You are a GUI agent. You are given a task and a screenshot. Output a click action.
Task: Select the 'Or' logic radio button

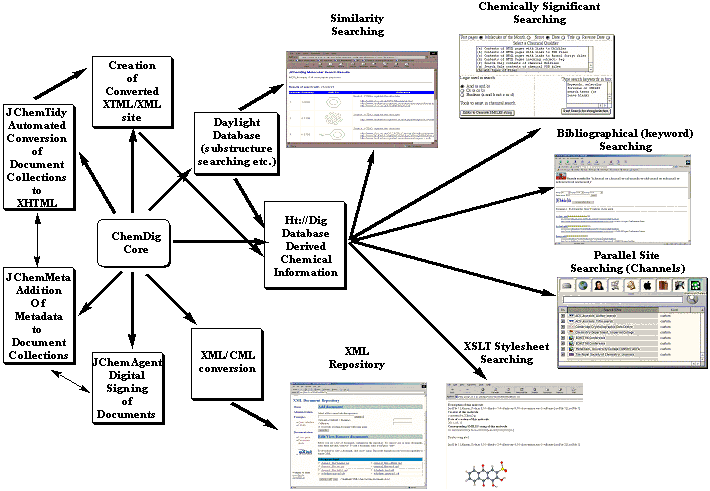pyautogui.click(x=462, y=91)
